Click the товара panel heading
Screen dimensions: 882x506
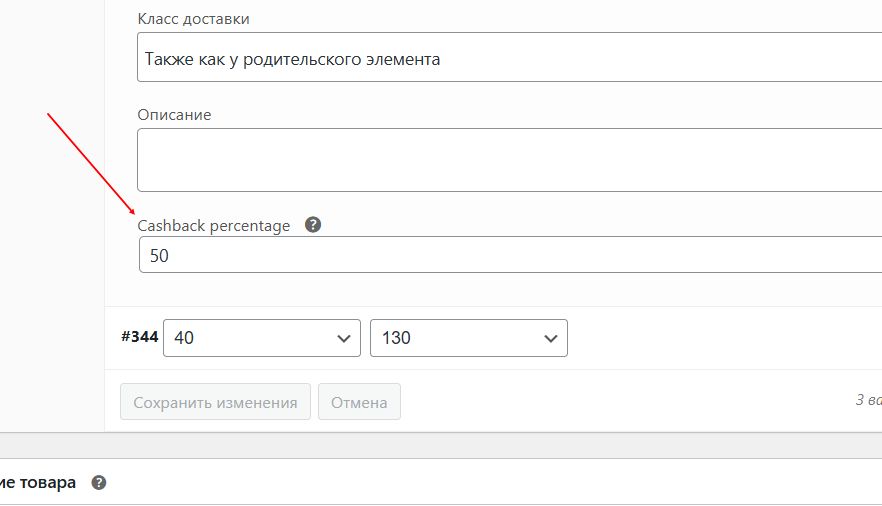38,482
